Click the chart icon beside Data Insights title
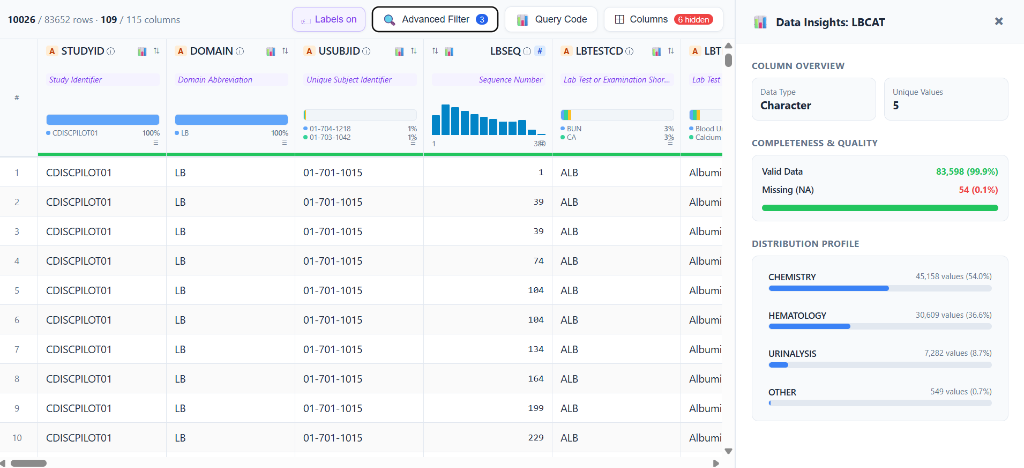The width and height of the screenshot is (1024, 468). tap(760, 22)
